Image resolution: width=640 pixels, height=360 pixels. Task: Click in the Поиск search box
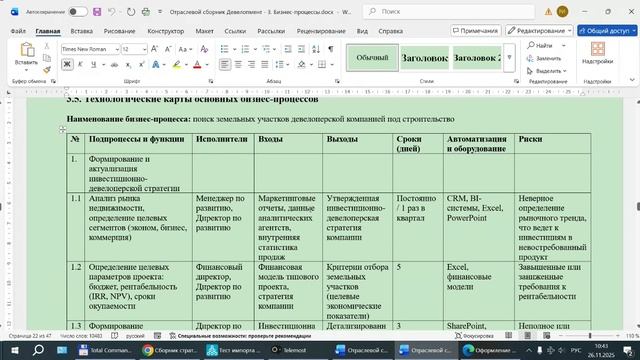pos(449,11)
